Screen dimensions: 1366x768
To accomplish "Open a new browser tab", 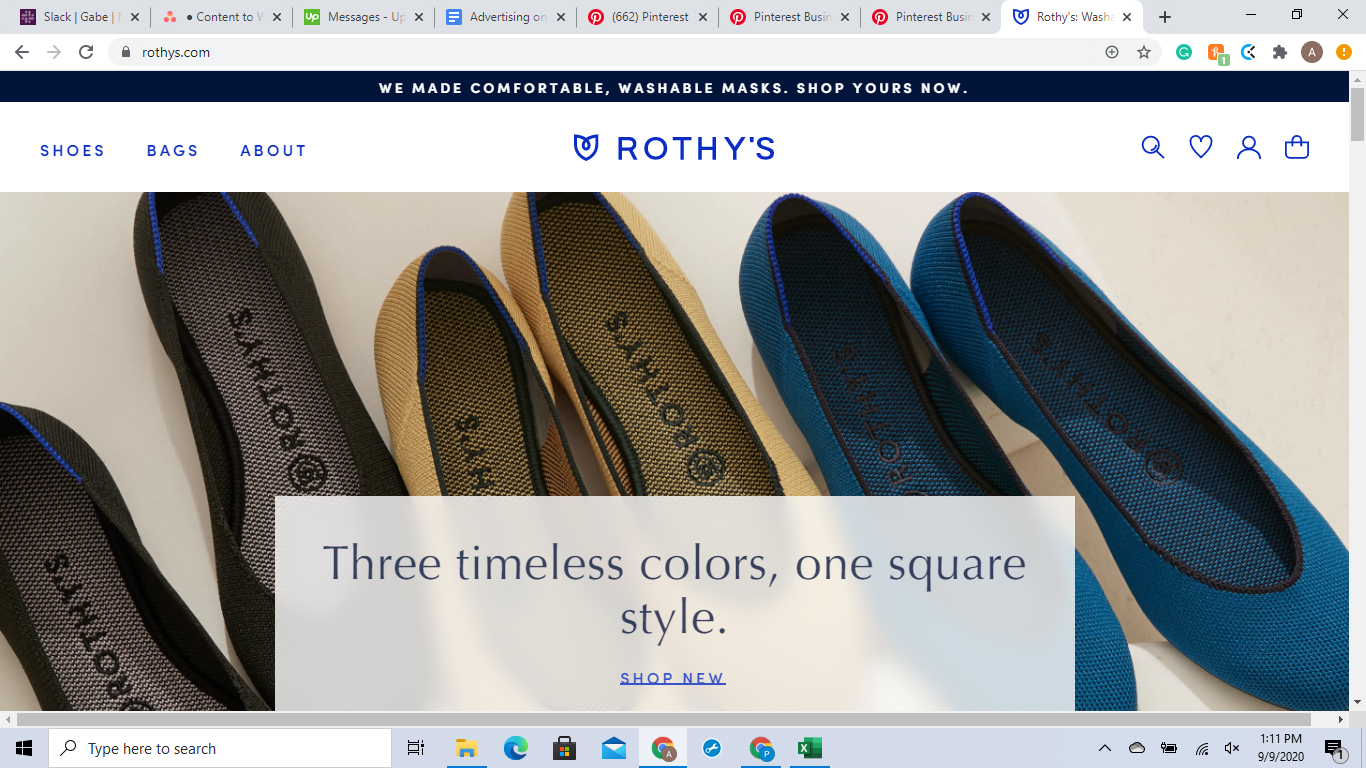I will (1165, 17).
